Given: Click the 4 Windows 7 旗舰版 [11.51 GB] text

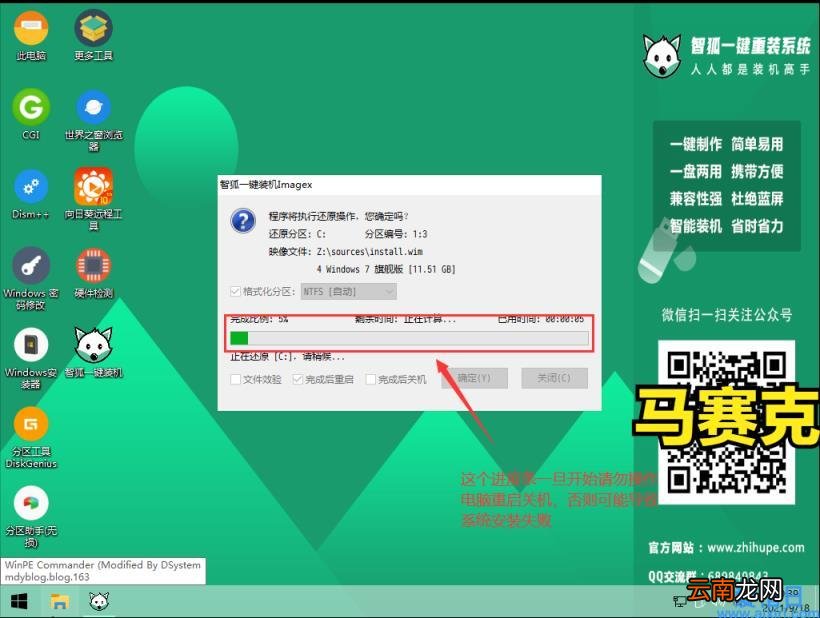Looking at the screenshot, I should [x=386, y=269].
